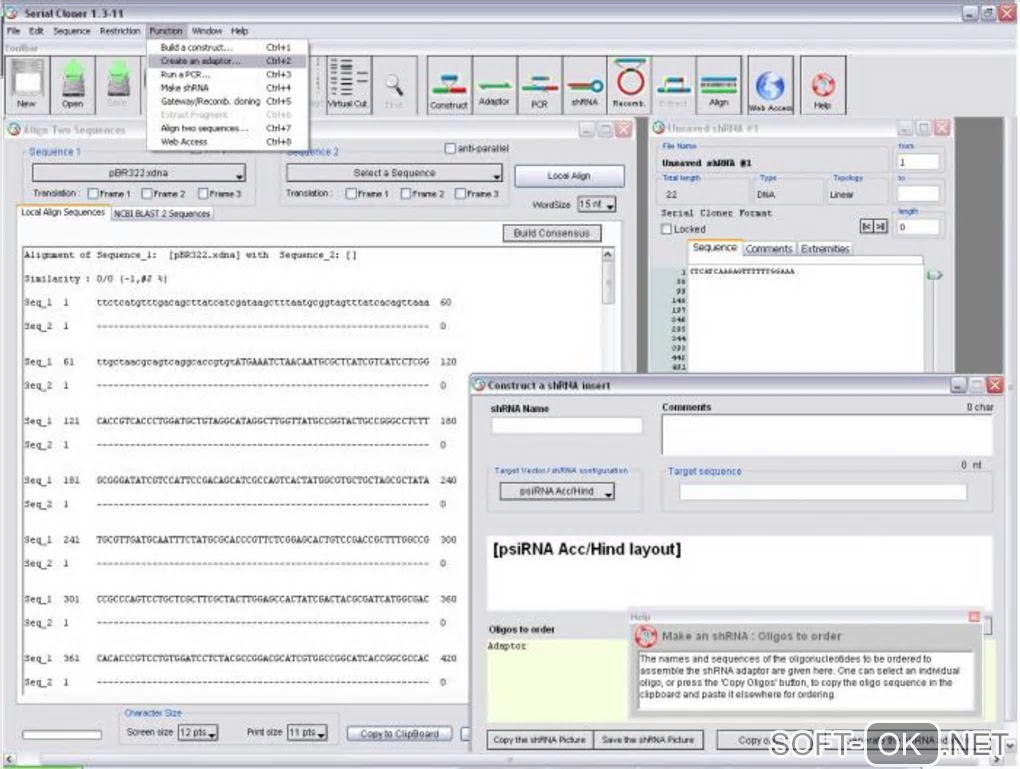Launch the Construct tool icon

tap(449, 85)
